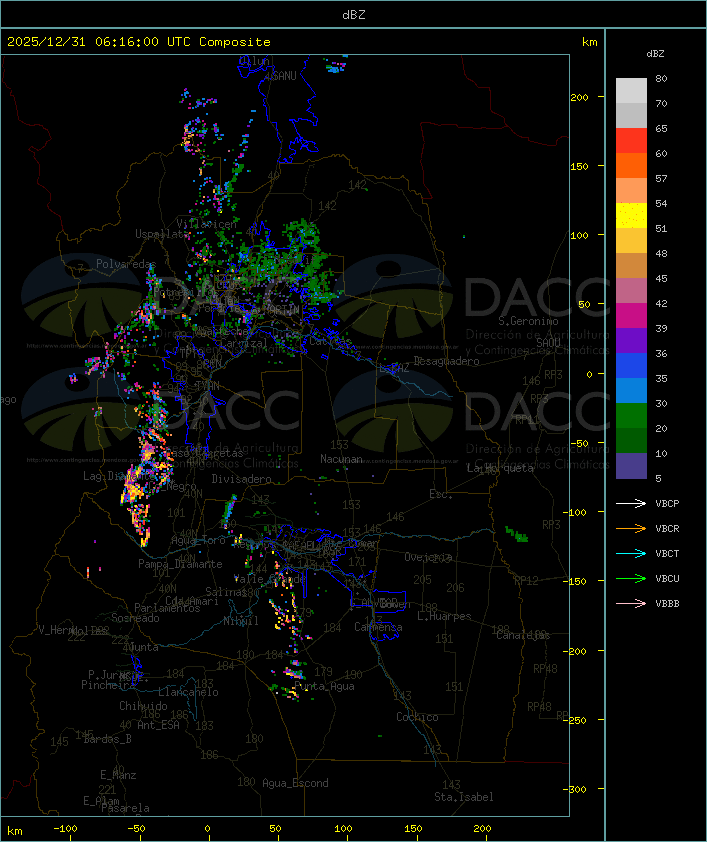Image resolution: width=707 pixels, height=842 pixels.
Task: Click the VBCU legend label
Action: 667,578
